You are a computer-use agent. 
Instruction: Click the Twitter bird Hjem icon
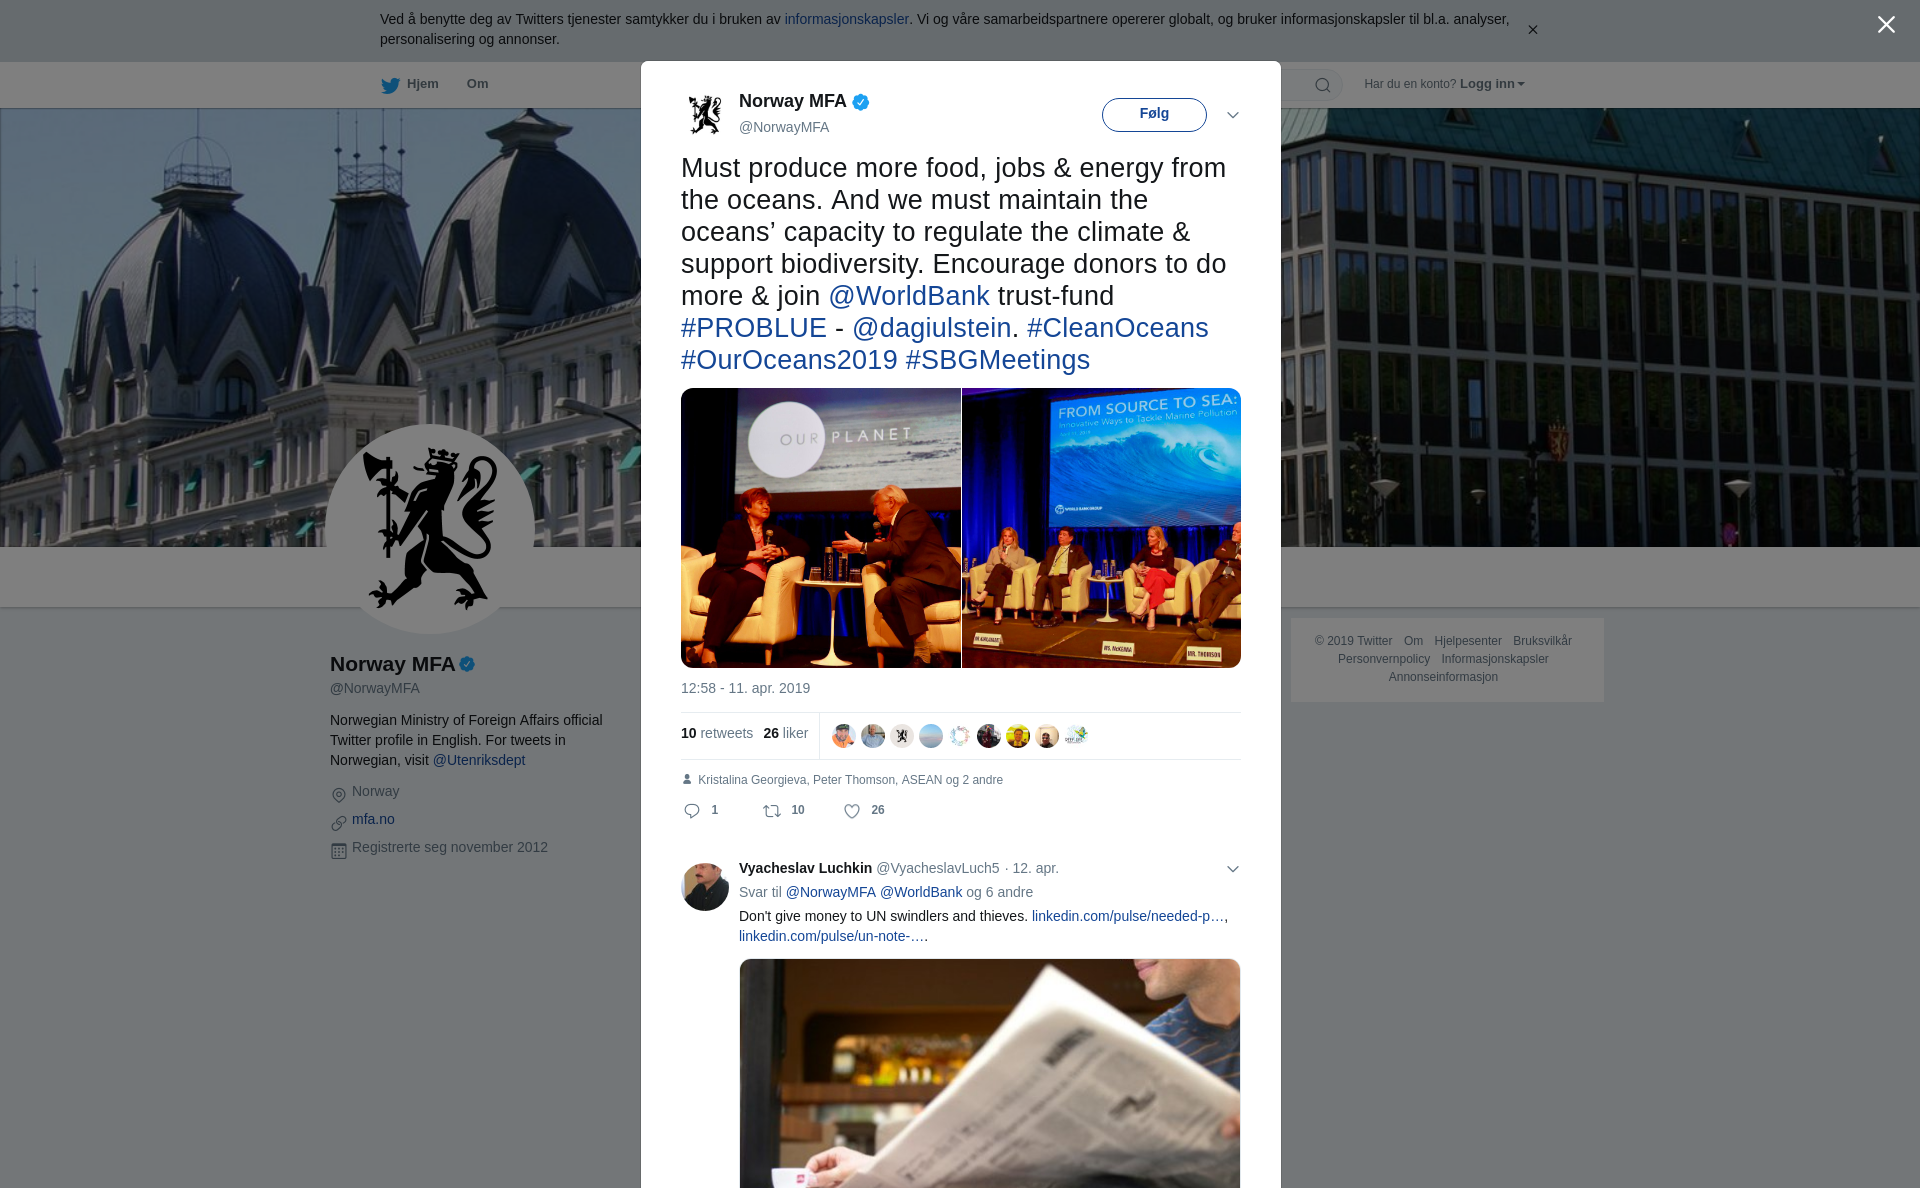390,85
